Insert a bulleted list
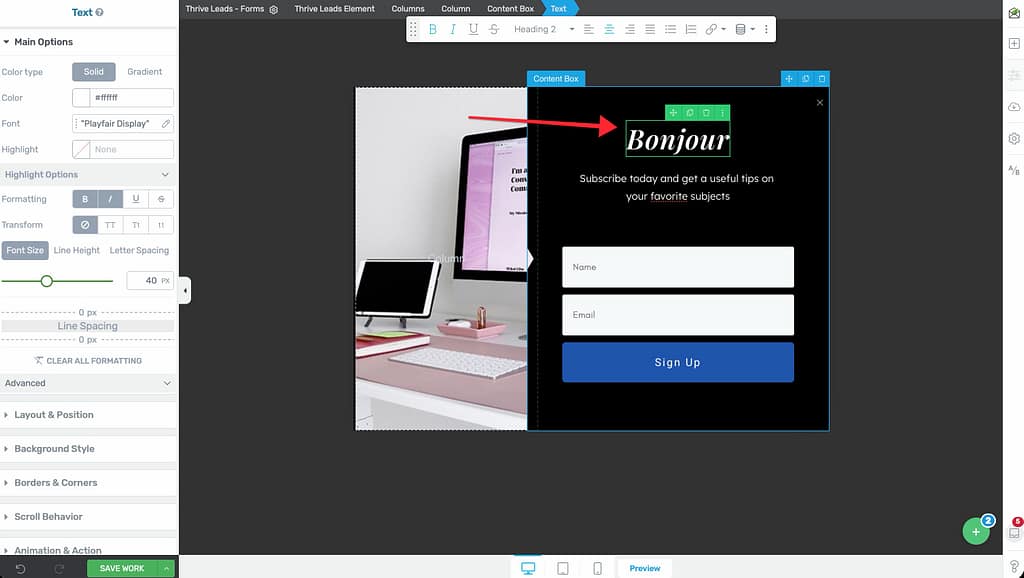This screenshot has height=578, width=1024. 670,30
